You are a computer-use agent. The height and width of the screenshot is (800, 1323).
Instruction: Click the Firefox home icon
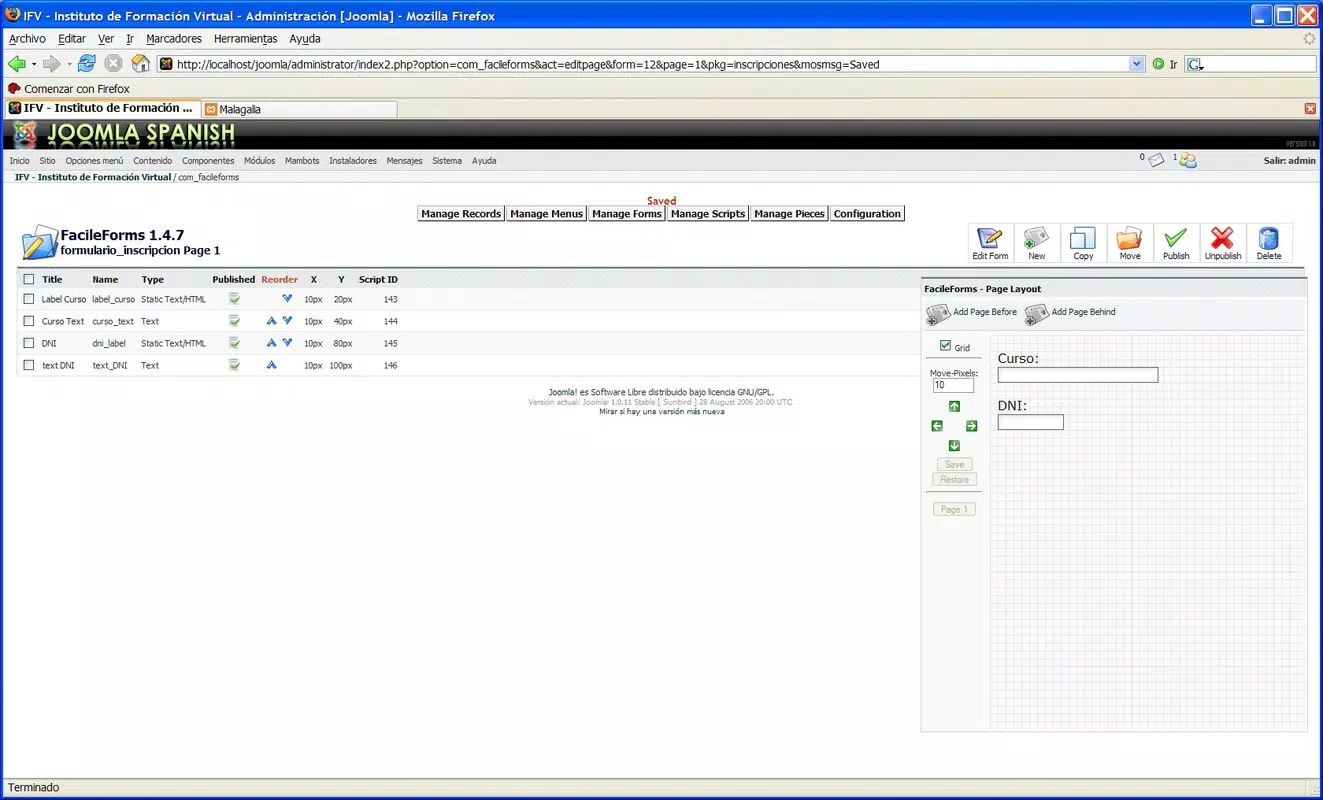[141, 64]
